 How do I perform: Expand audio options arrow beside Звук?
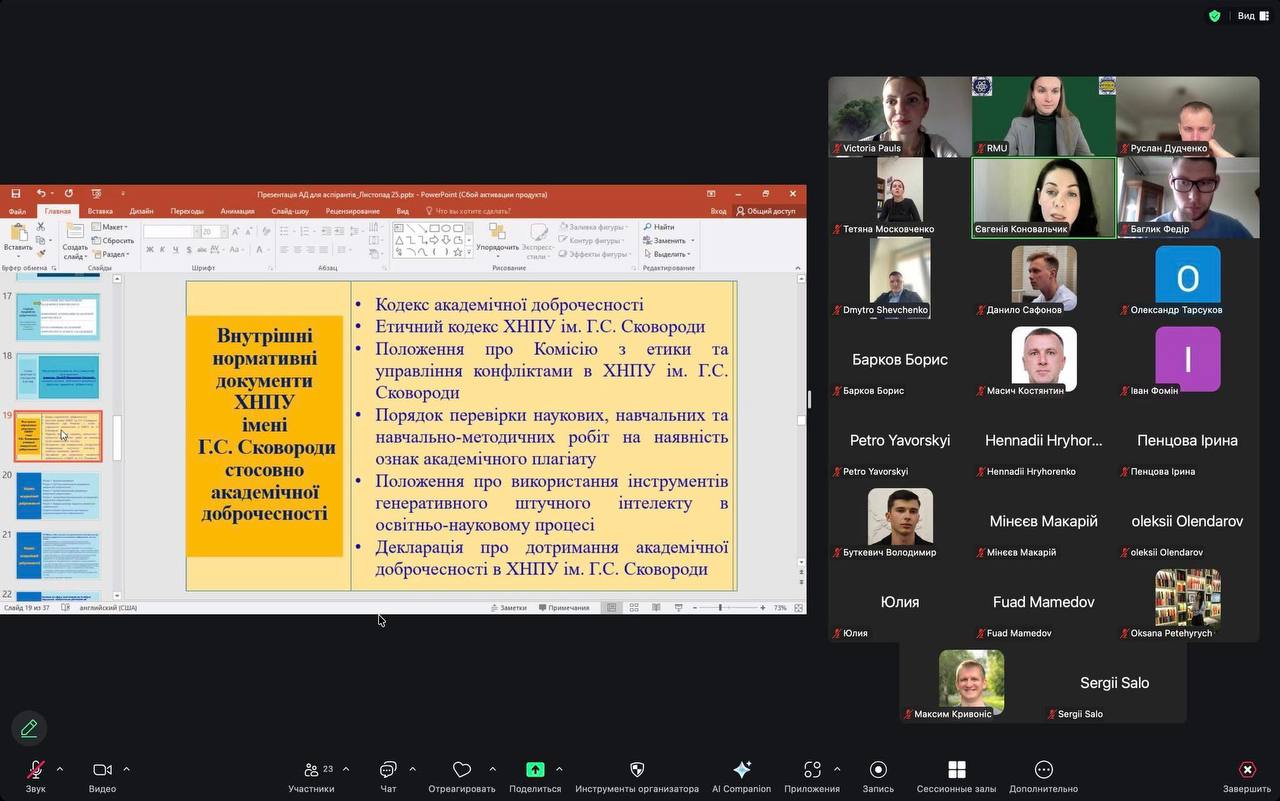pos(60,769)
